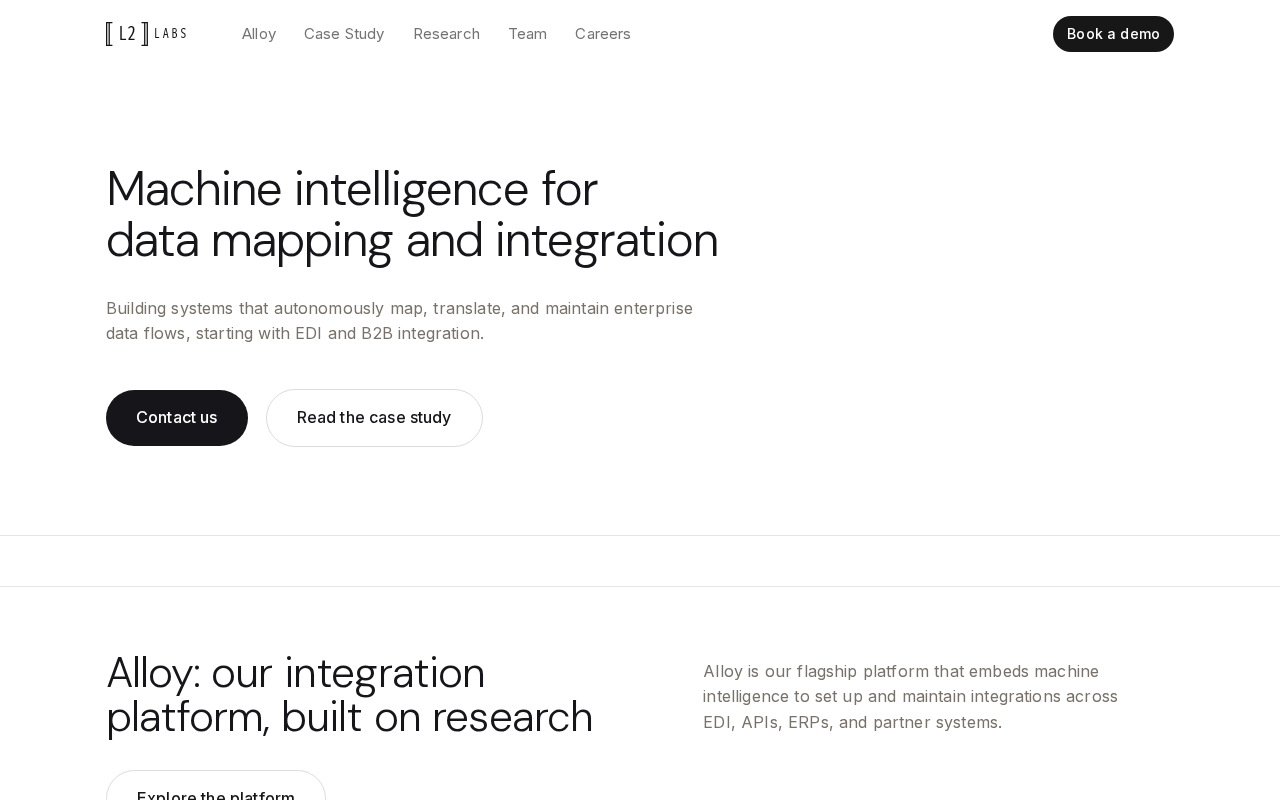Image resolution: width=1280 pixels, height=800 pixels.
Task: Open the Alloy navigation link
Action: pos(259,34)
